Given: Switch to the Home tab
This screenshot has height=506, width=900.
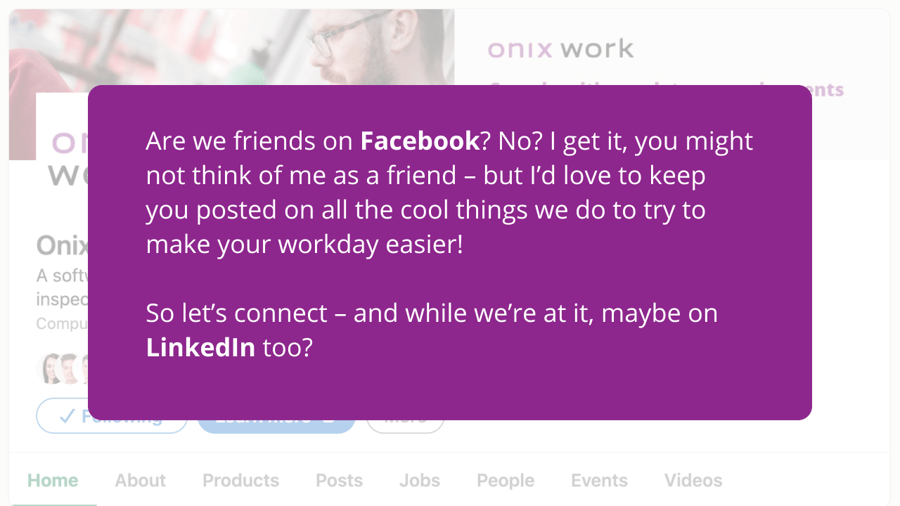Looking at the screenshot, I should [53, 480].
